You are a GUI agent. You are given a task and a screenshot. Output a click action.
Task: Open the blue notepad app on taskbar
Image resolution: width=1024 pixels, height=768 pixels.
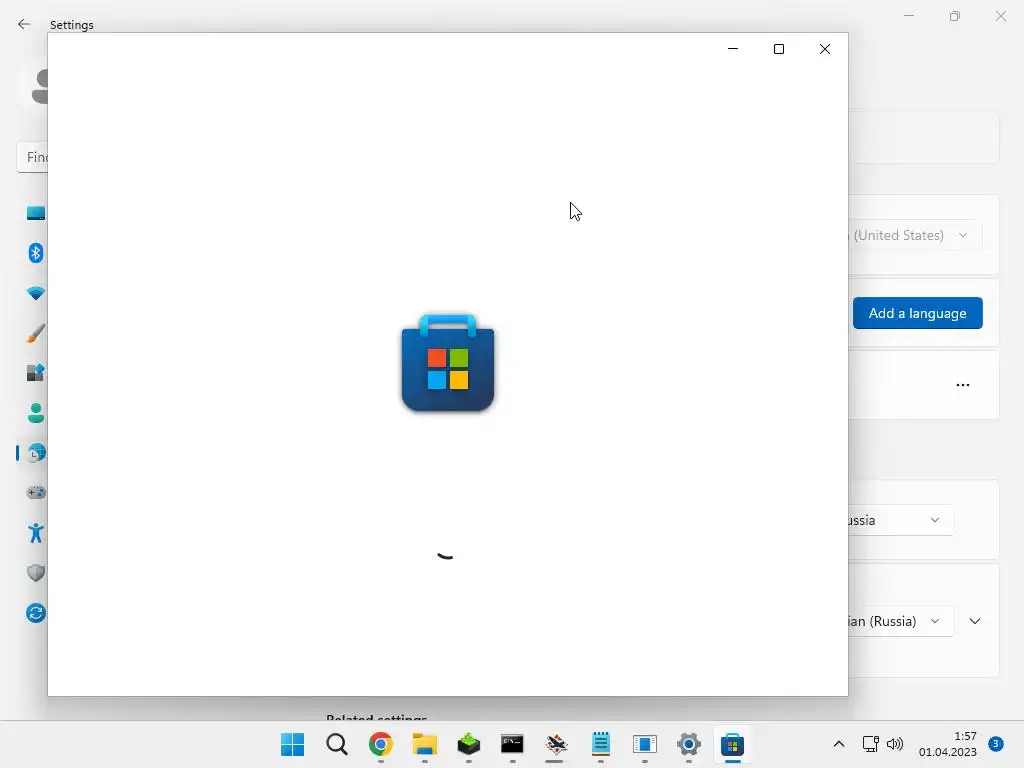point(601,744)
